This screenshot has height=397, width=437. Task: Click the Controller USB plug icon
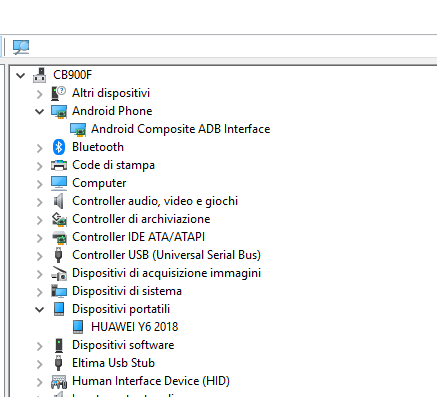[58, 255]
